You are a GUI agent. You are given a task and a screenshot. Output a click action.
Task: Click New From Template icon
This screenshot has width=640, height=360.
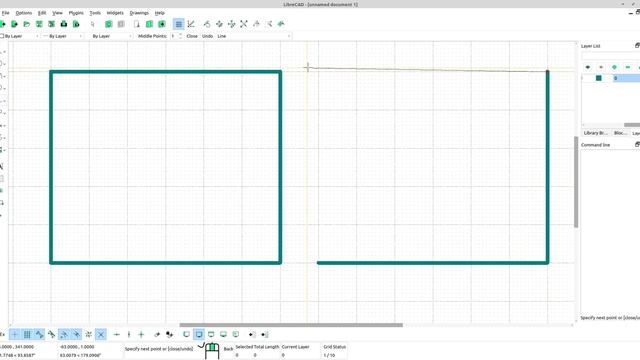(x=14, y=24)
